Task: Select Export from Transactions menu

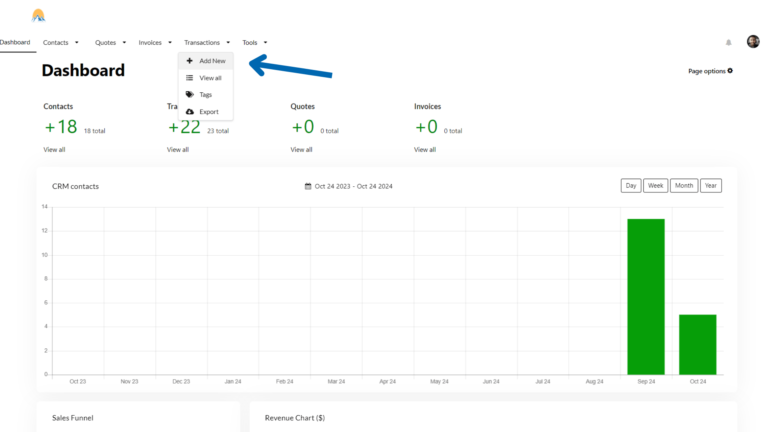Action: click(x=208, y=112)
